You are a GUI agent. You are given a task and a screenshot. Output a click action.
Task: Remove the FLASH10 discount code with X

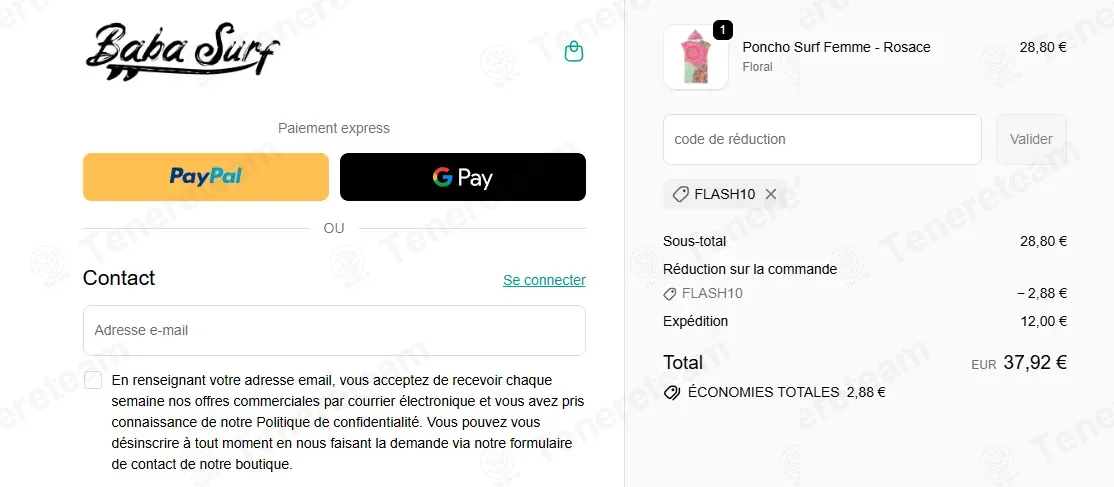point(771,194)
